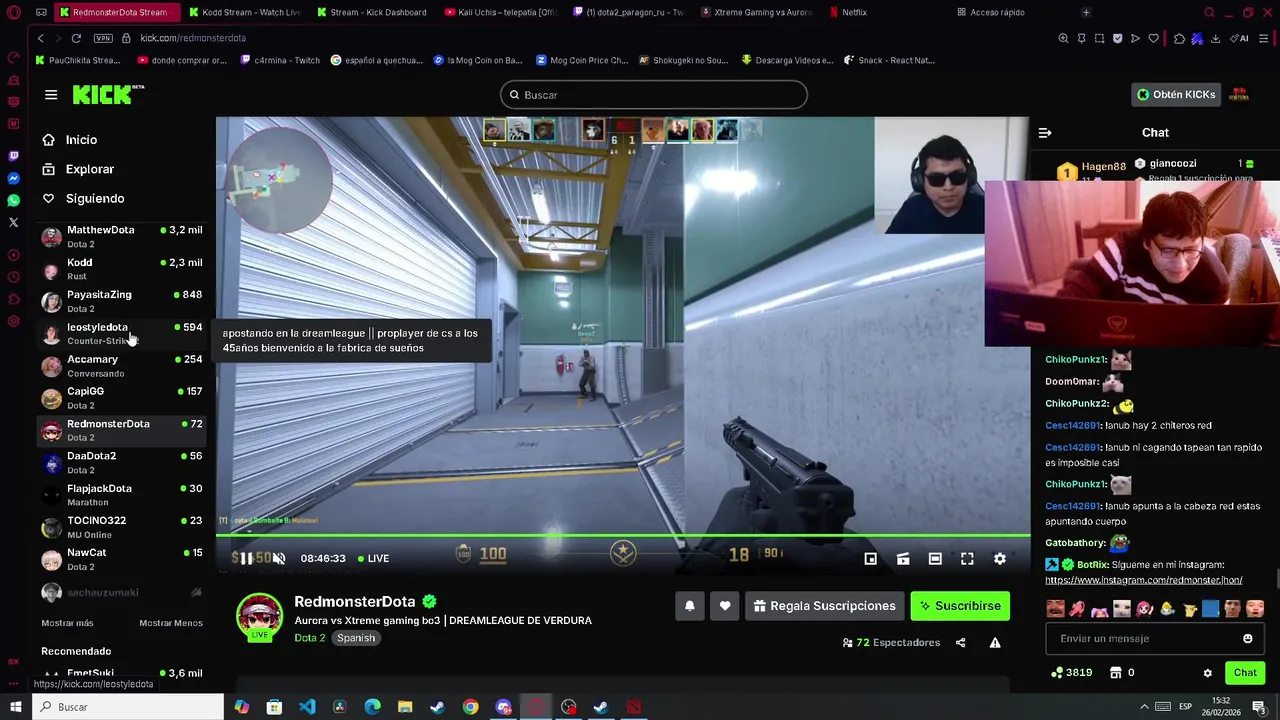Expand list with Mostrar más
This screenshot has width=1280, height=720.
click(x=67, y=623)
